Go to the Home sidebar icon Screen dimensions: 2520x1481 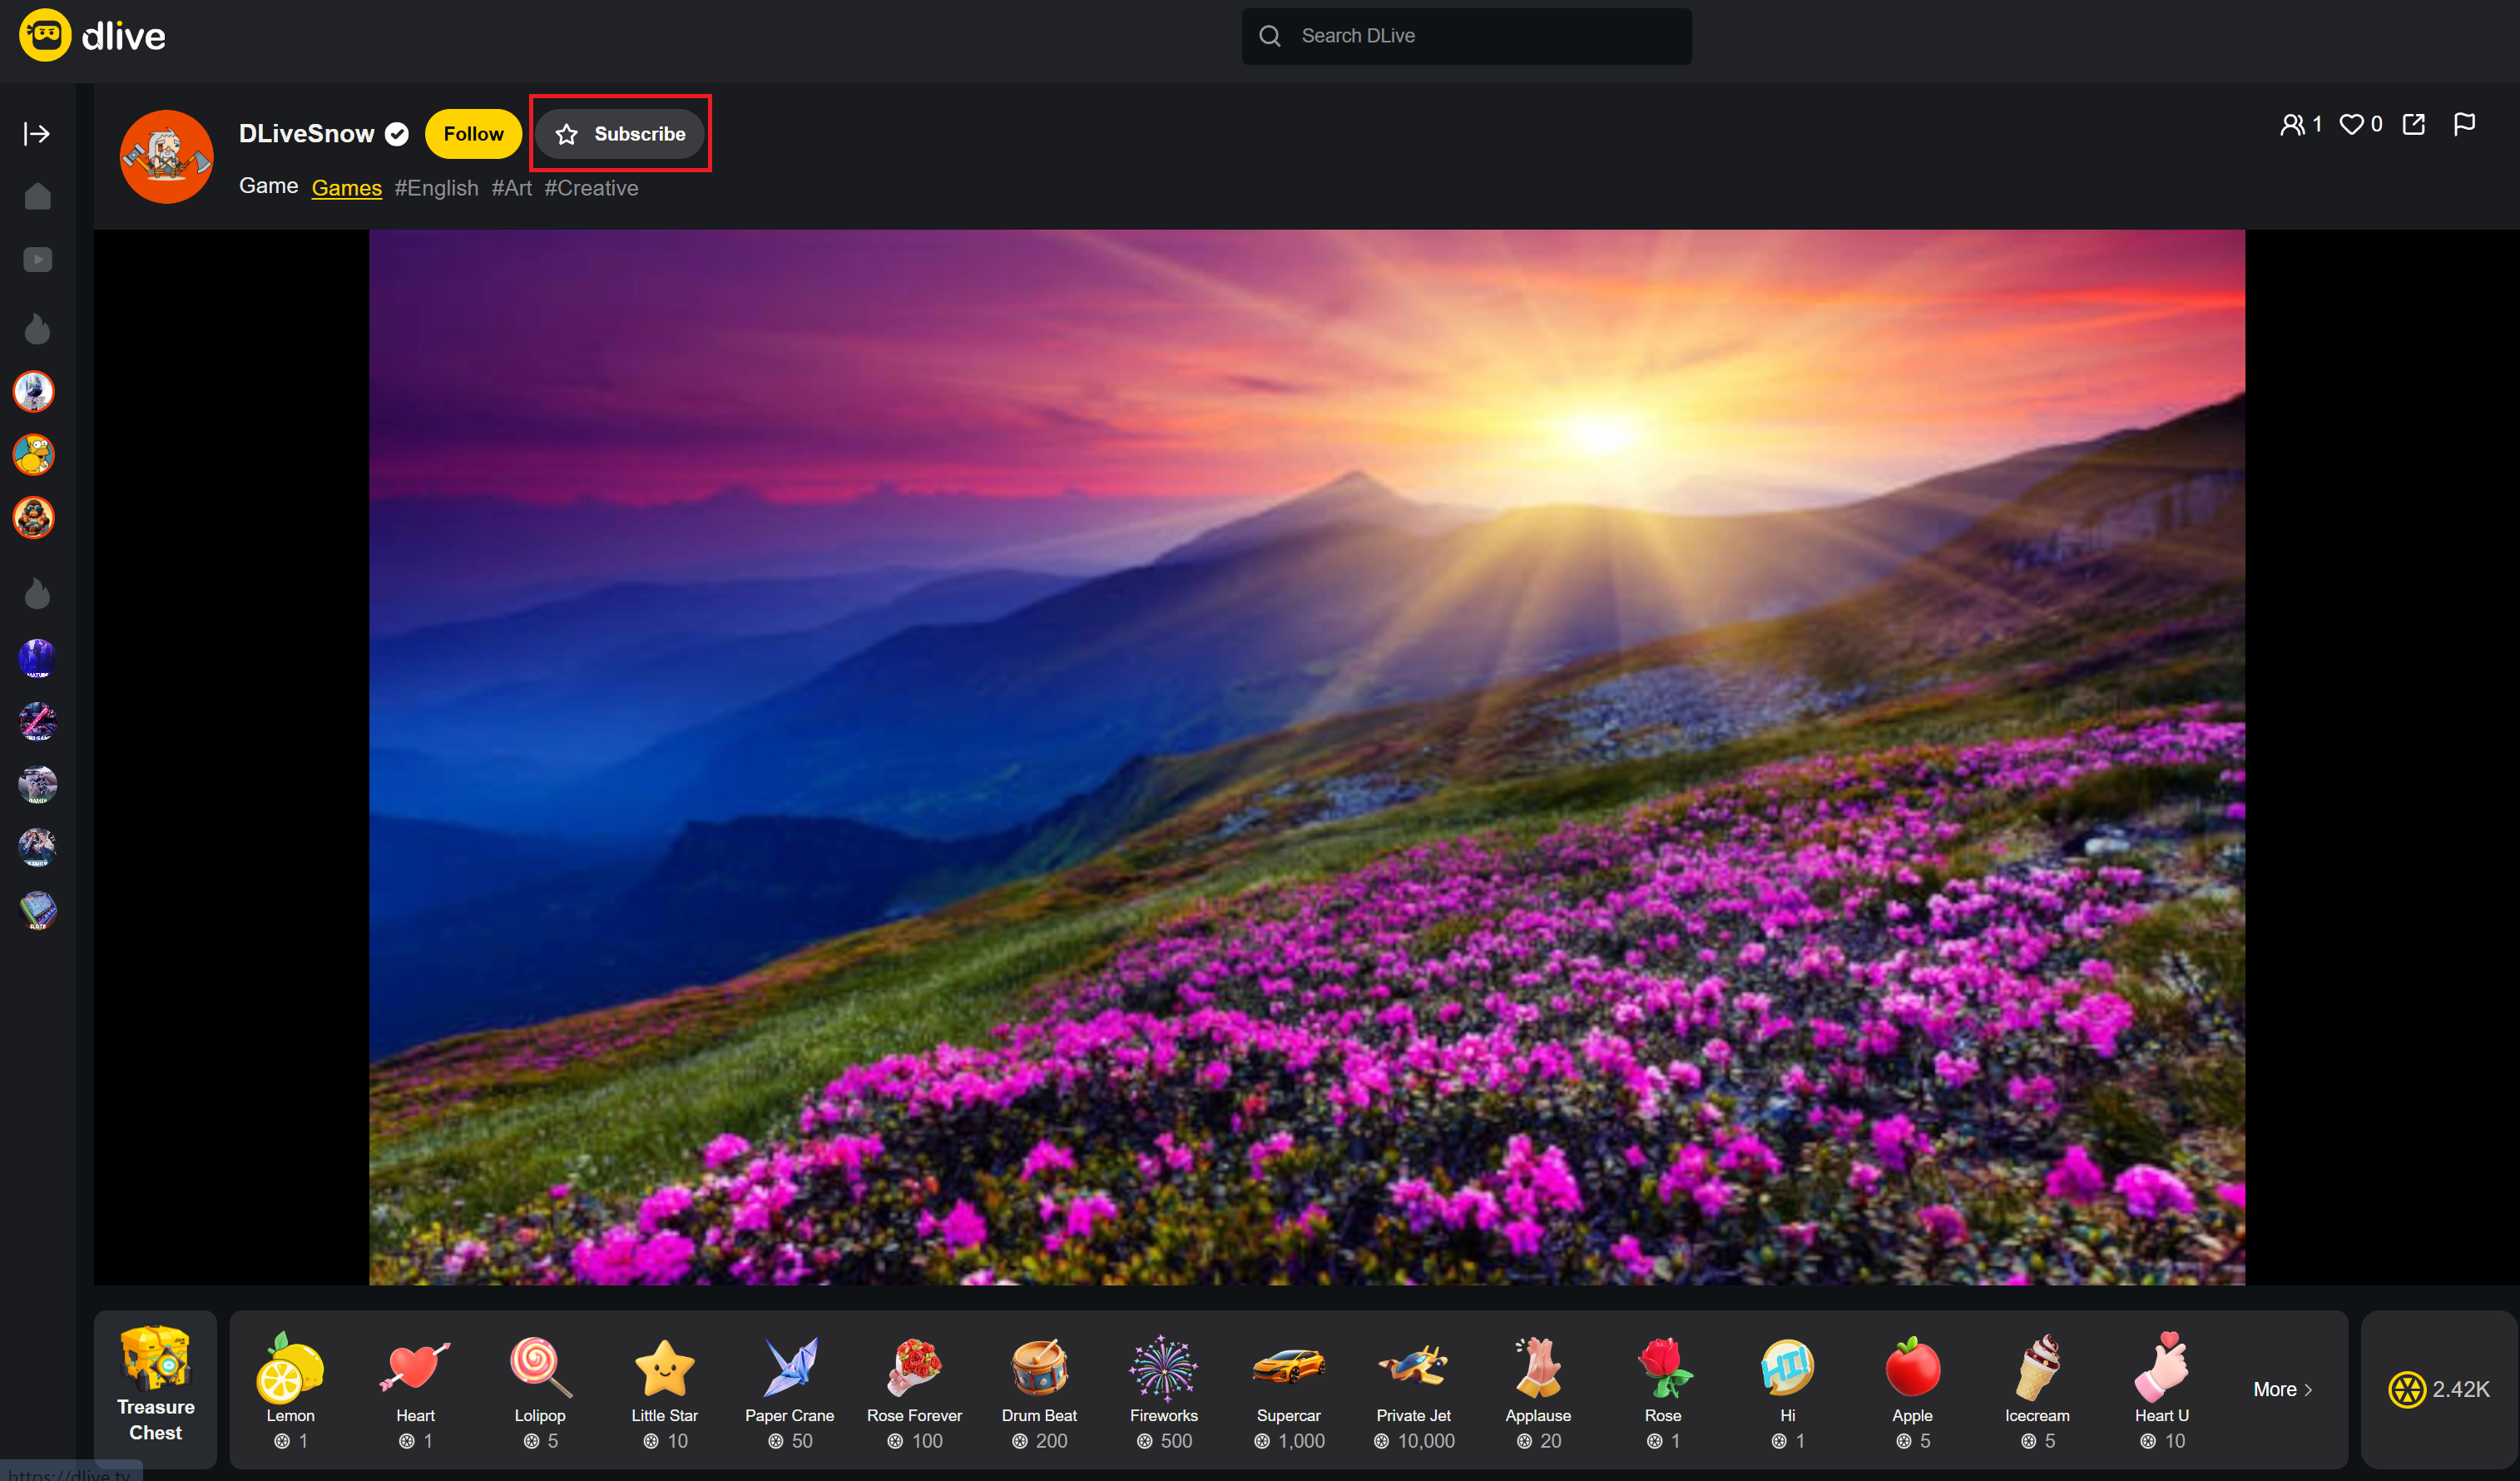[x=37, y=197]
